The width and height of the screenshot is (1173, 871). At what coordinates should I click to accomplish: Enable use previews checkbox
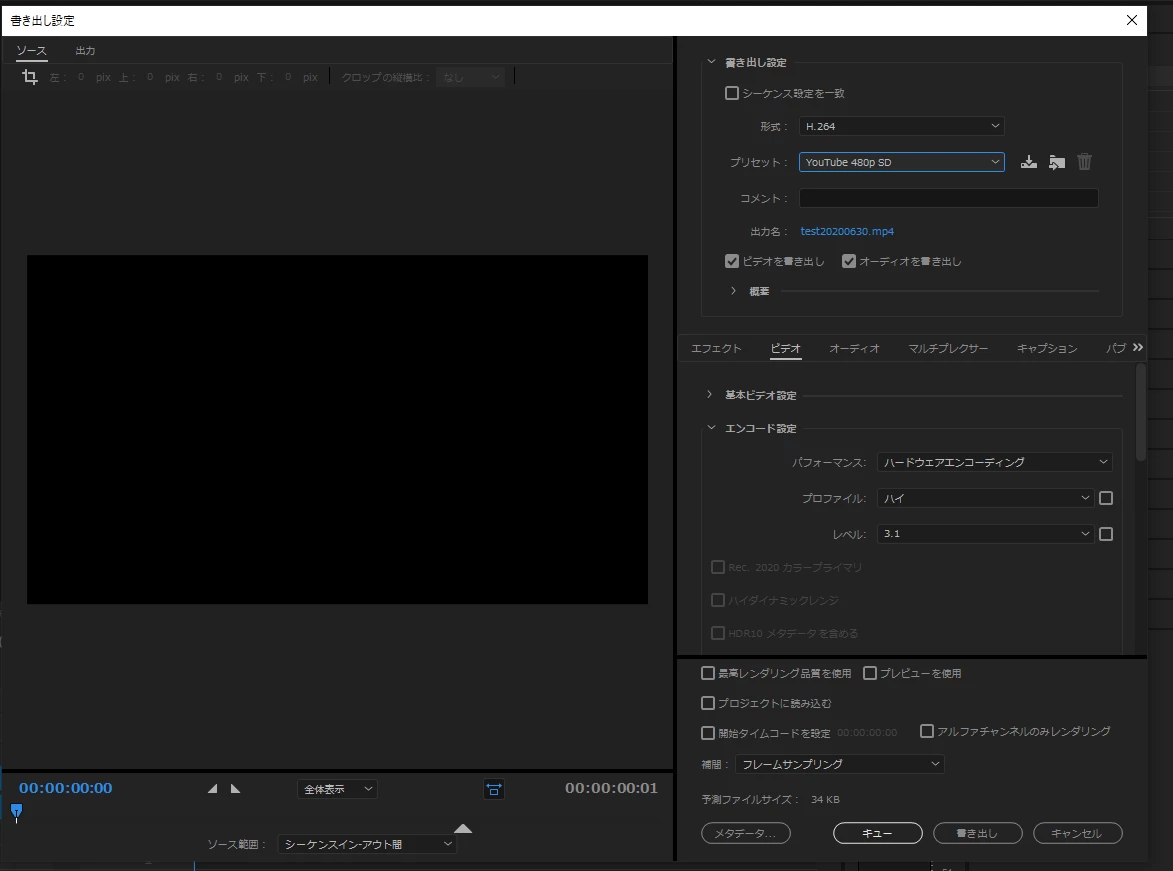pos(869,673)
